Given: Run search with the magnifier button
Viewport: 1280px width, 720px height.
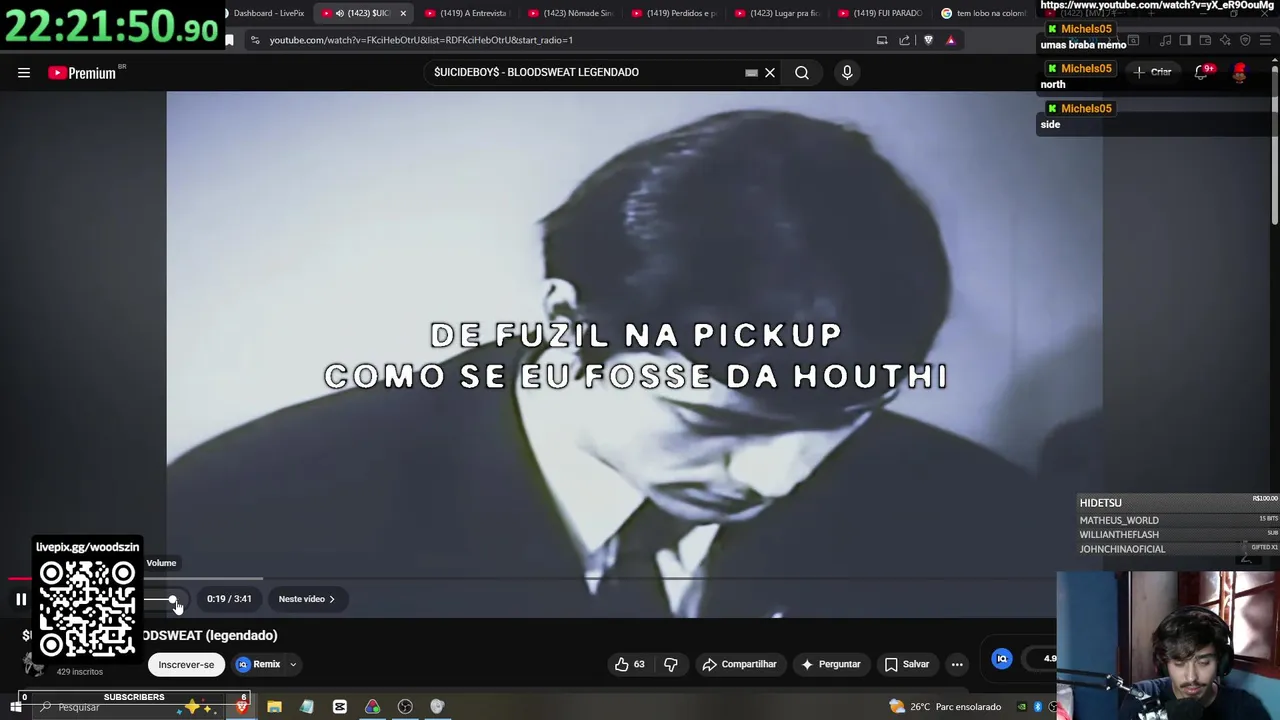Looking at the screenshot, I should pos(802,72).
